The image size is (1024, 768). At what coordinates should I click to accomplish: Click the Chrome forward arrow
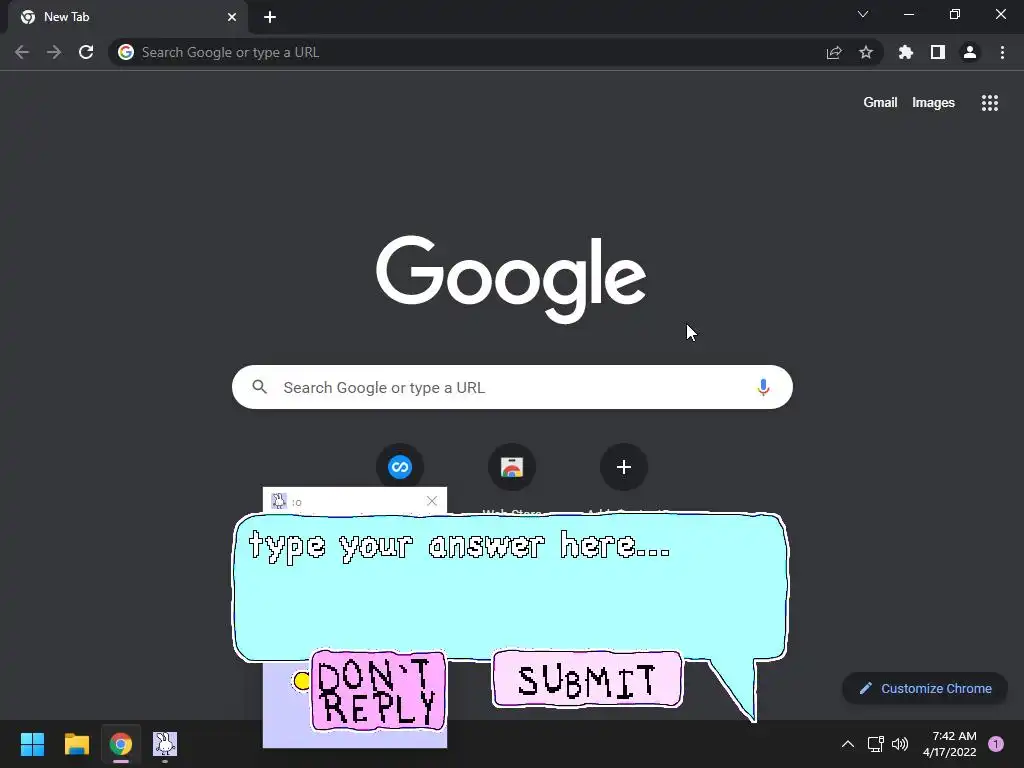click(54, 52)
